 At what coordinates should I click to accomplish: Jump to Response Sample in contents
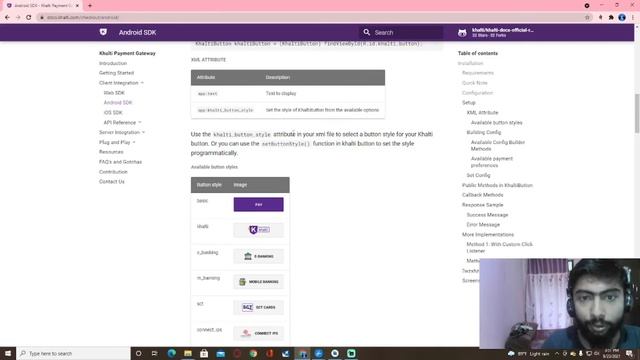pyautogui.click(x=482, y=205)
